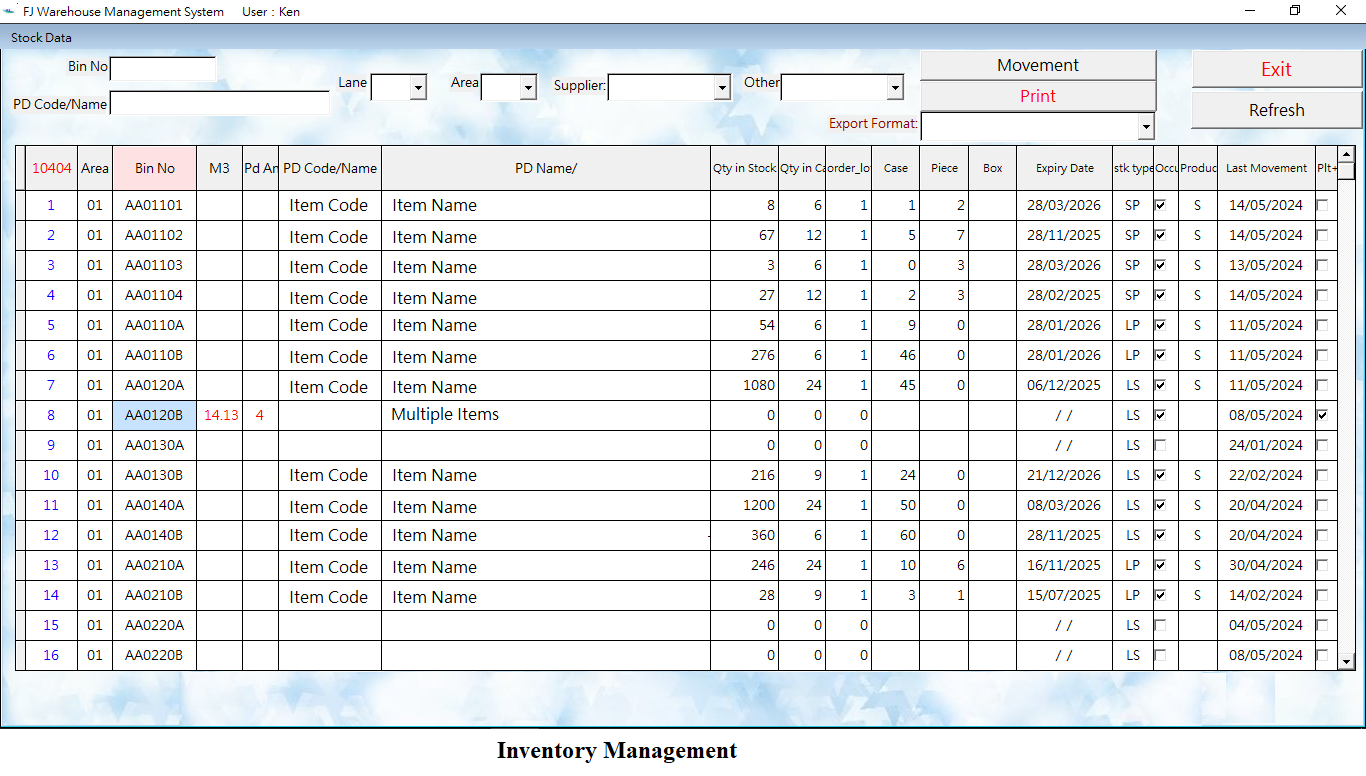Click the Expiry Date column header
Screen dimensions: 1366x776
click(x=1064, y=168)
